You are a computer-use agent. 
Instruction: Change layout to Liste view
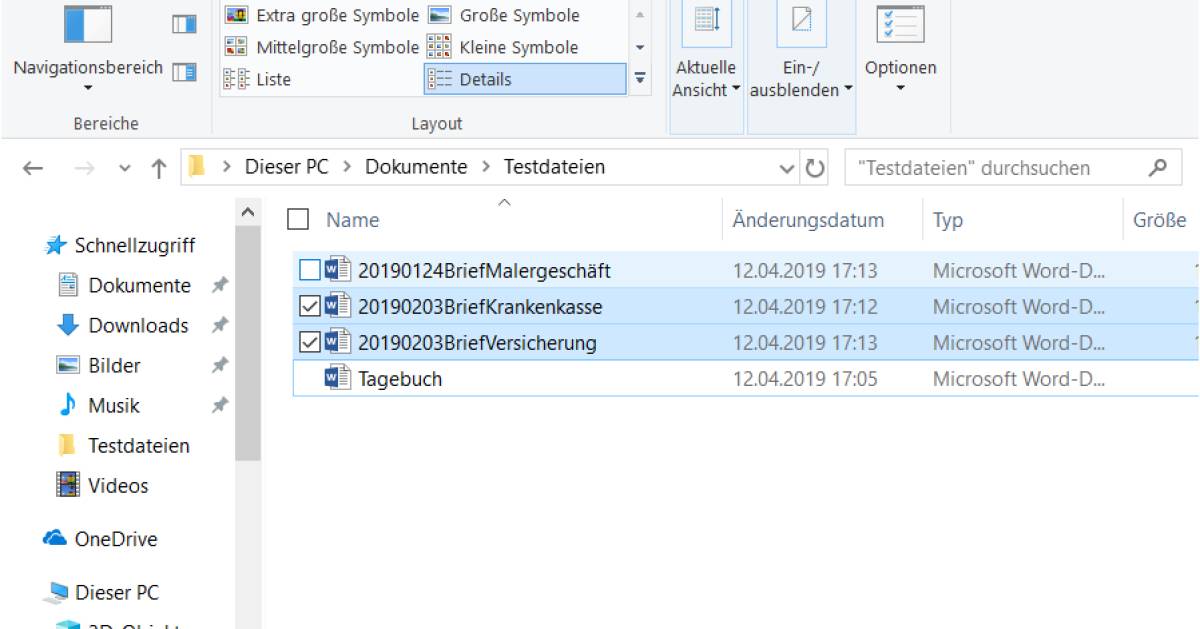point(270,79)
